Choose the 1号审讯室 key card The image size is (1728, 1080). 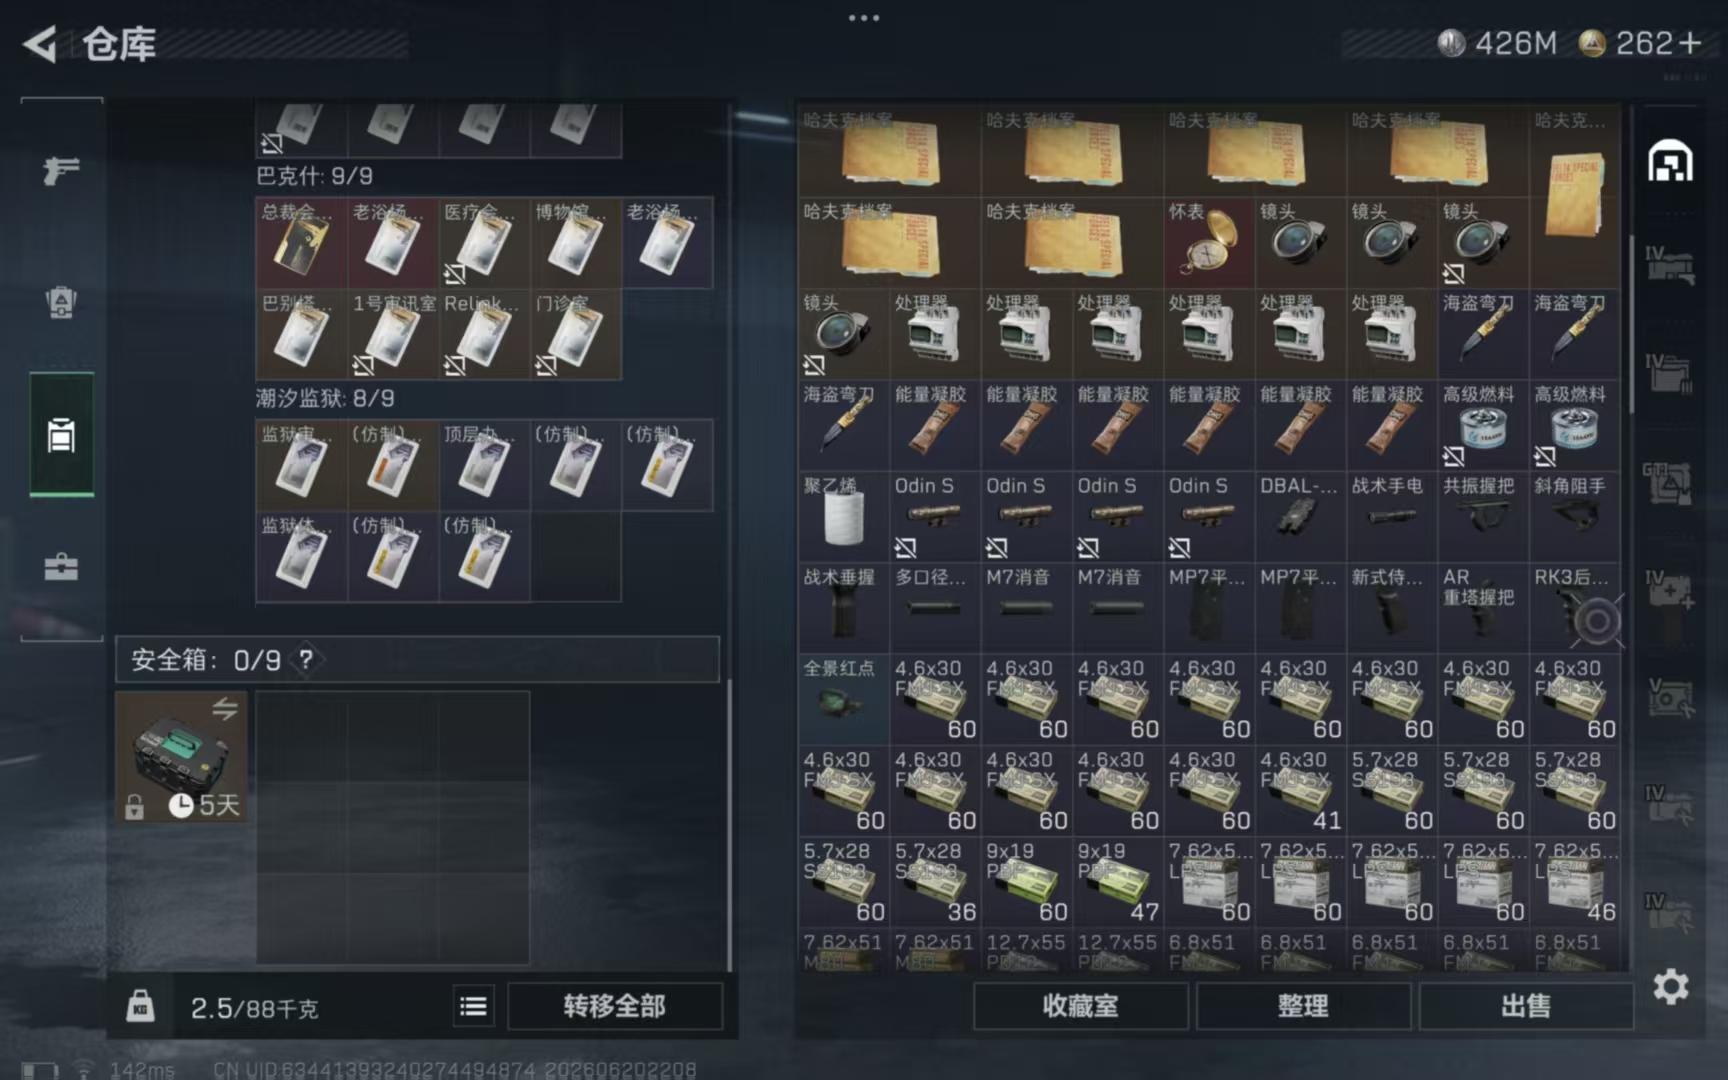(x=393, y=334)
